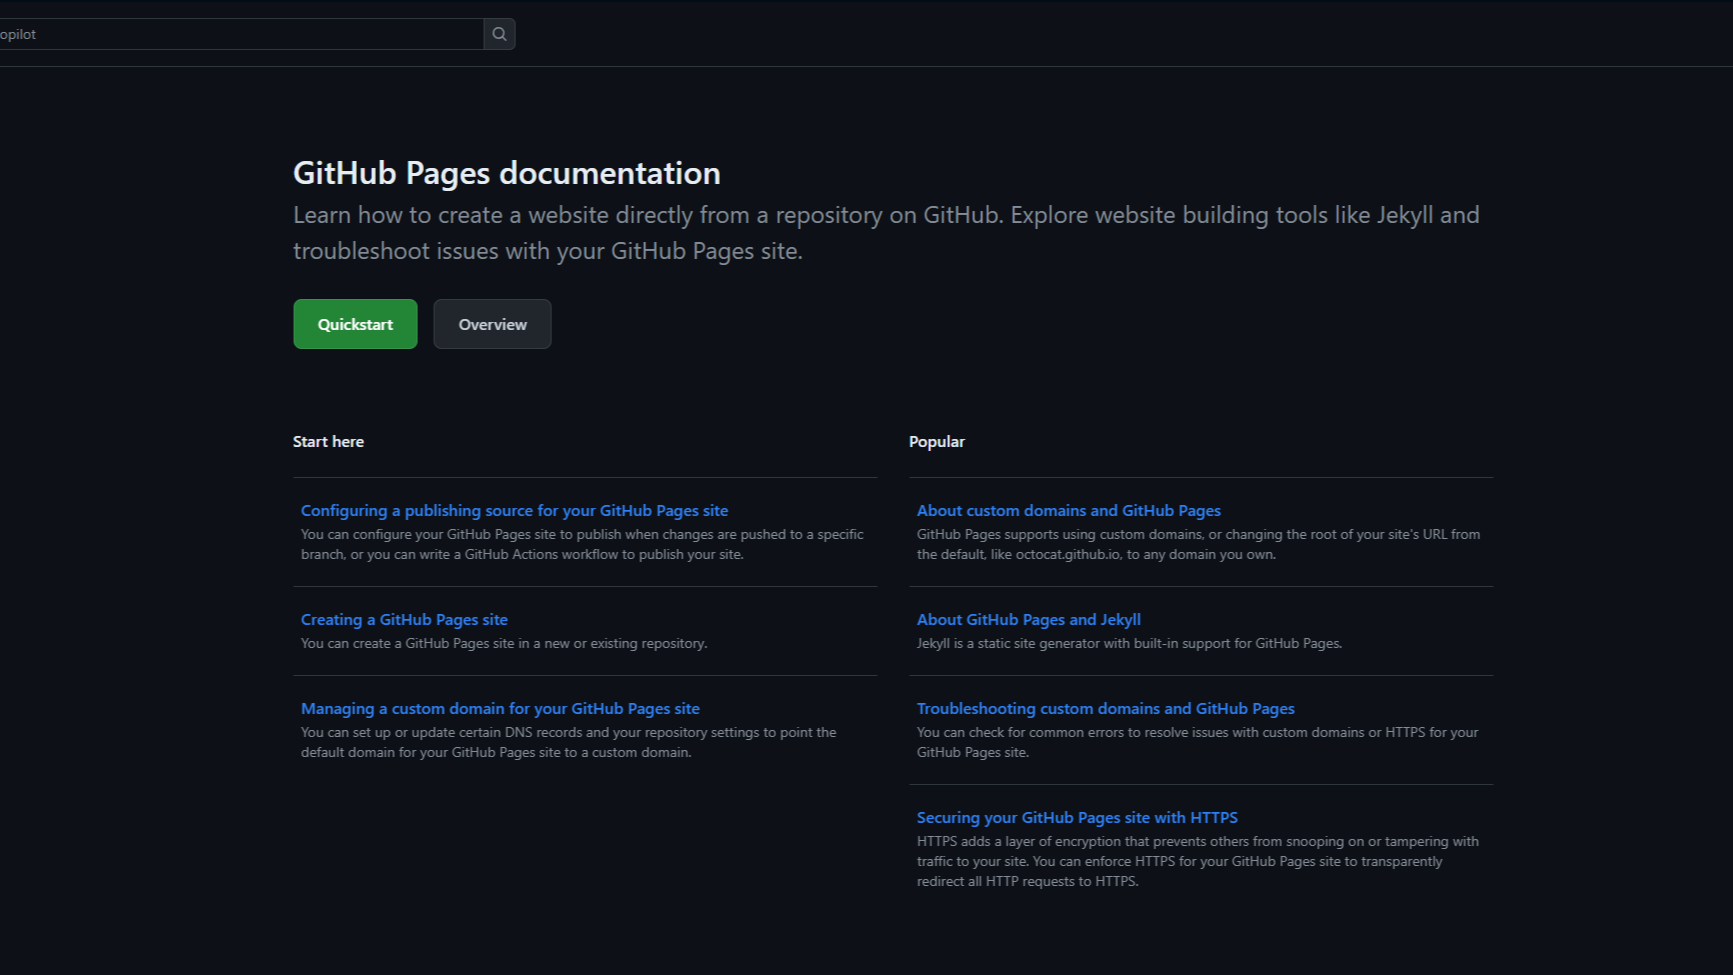Open 'About GitHub Pages and Jekyll' link

[1028, 620]
